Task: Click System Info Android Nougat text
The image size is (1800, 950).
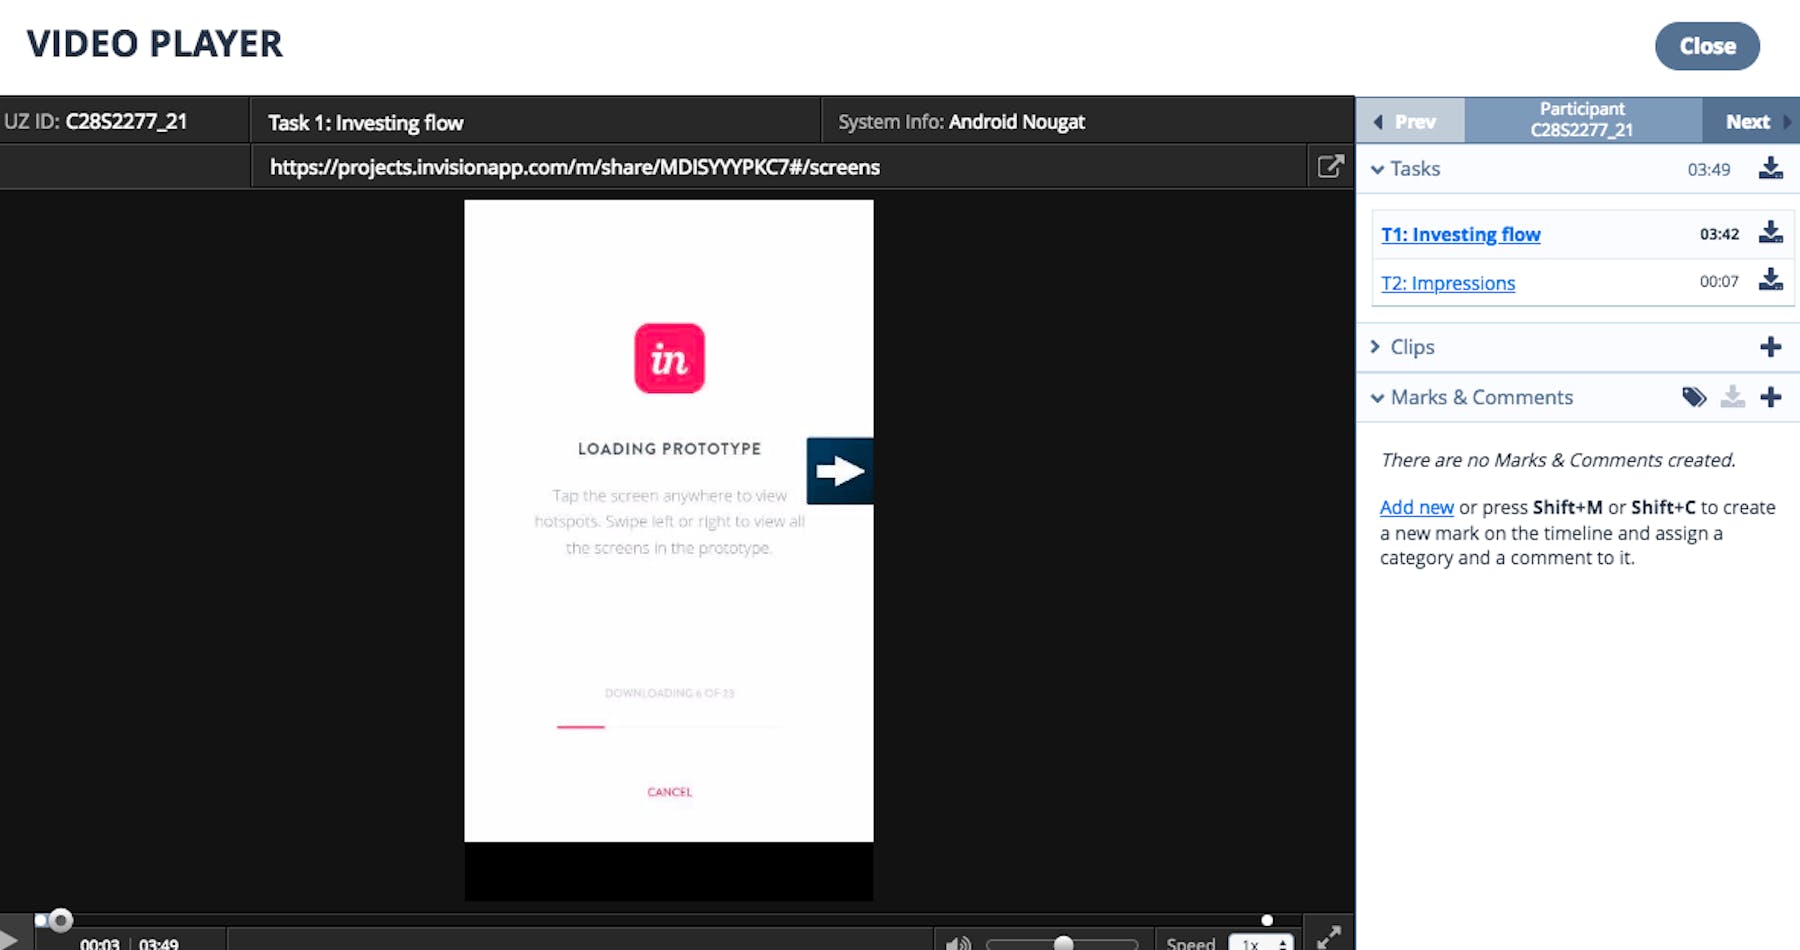Action: tap(961, 122)
